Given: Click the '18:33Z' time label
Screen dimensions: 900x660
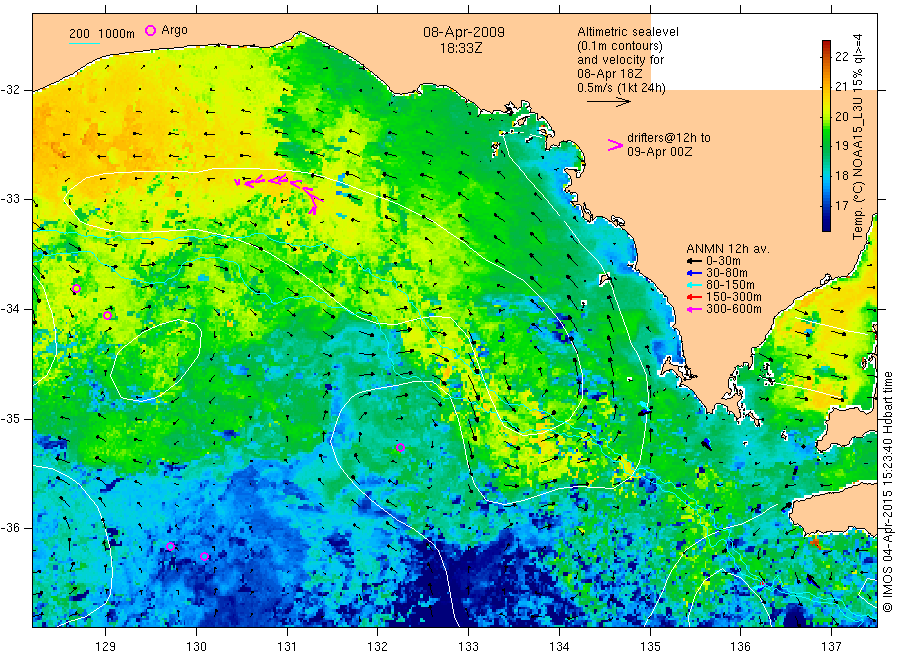Looking at the screenshot, I should click(x=461, y=49).
